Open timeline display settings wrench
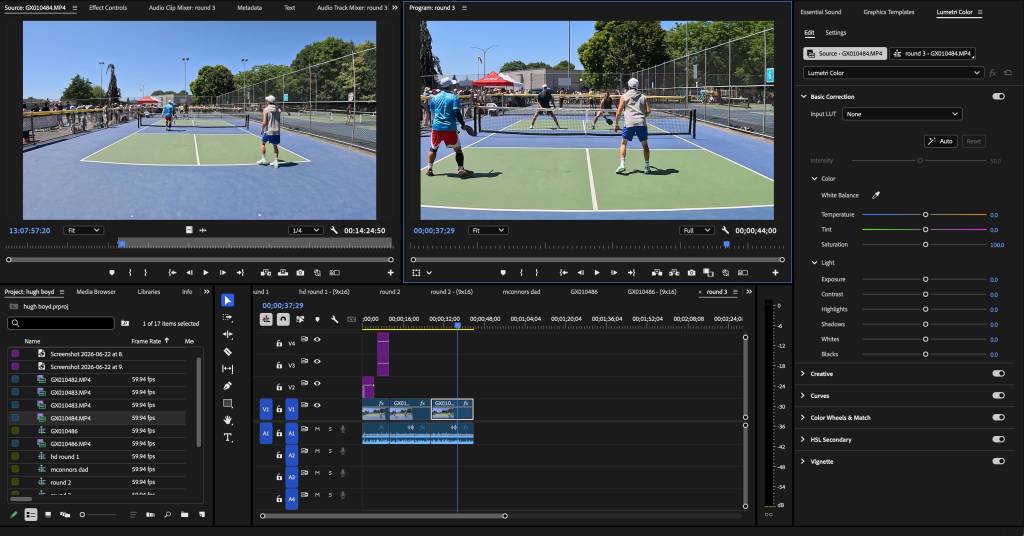Screen dimensions: 1024x536 334,319
